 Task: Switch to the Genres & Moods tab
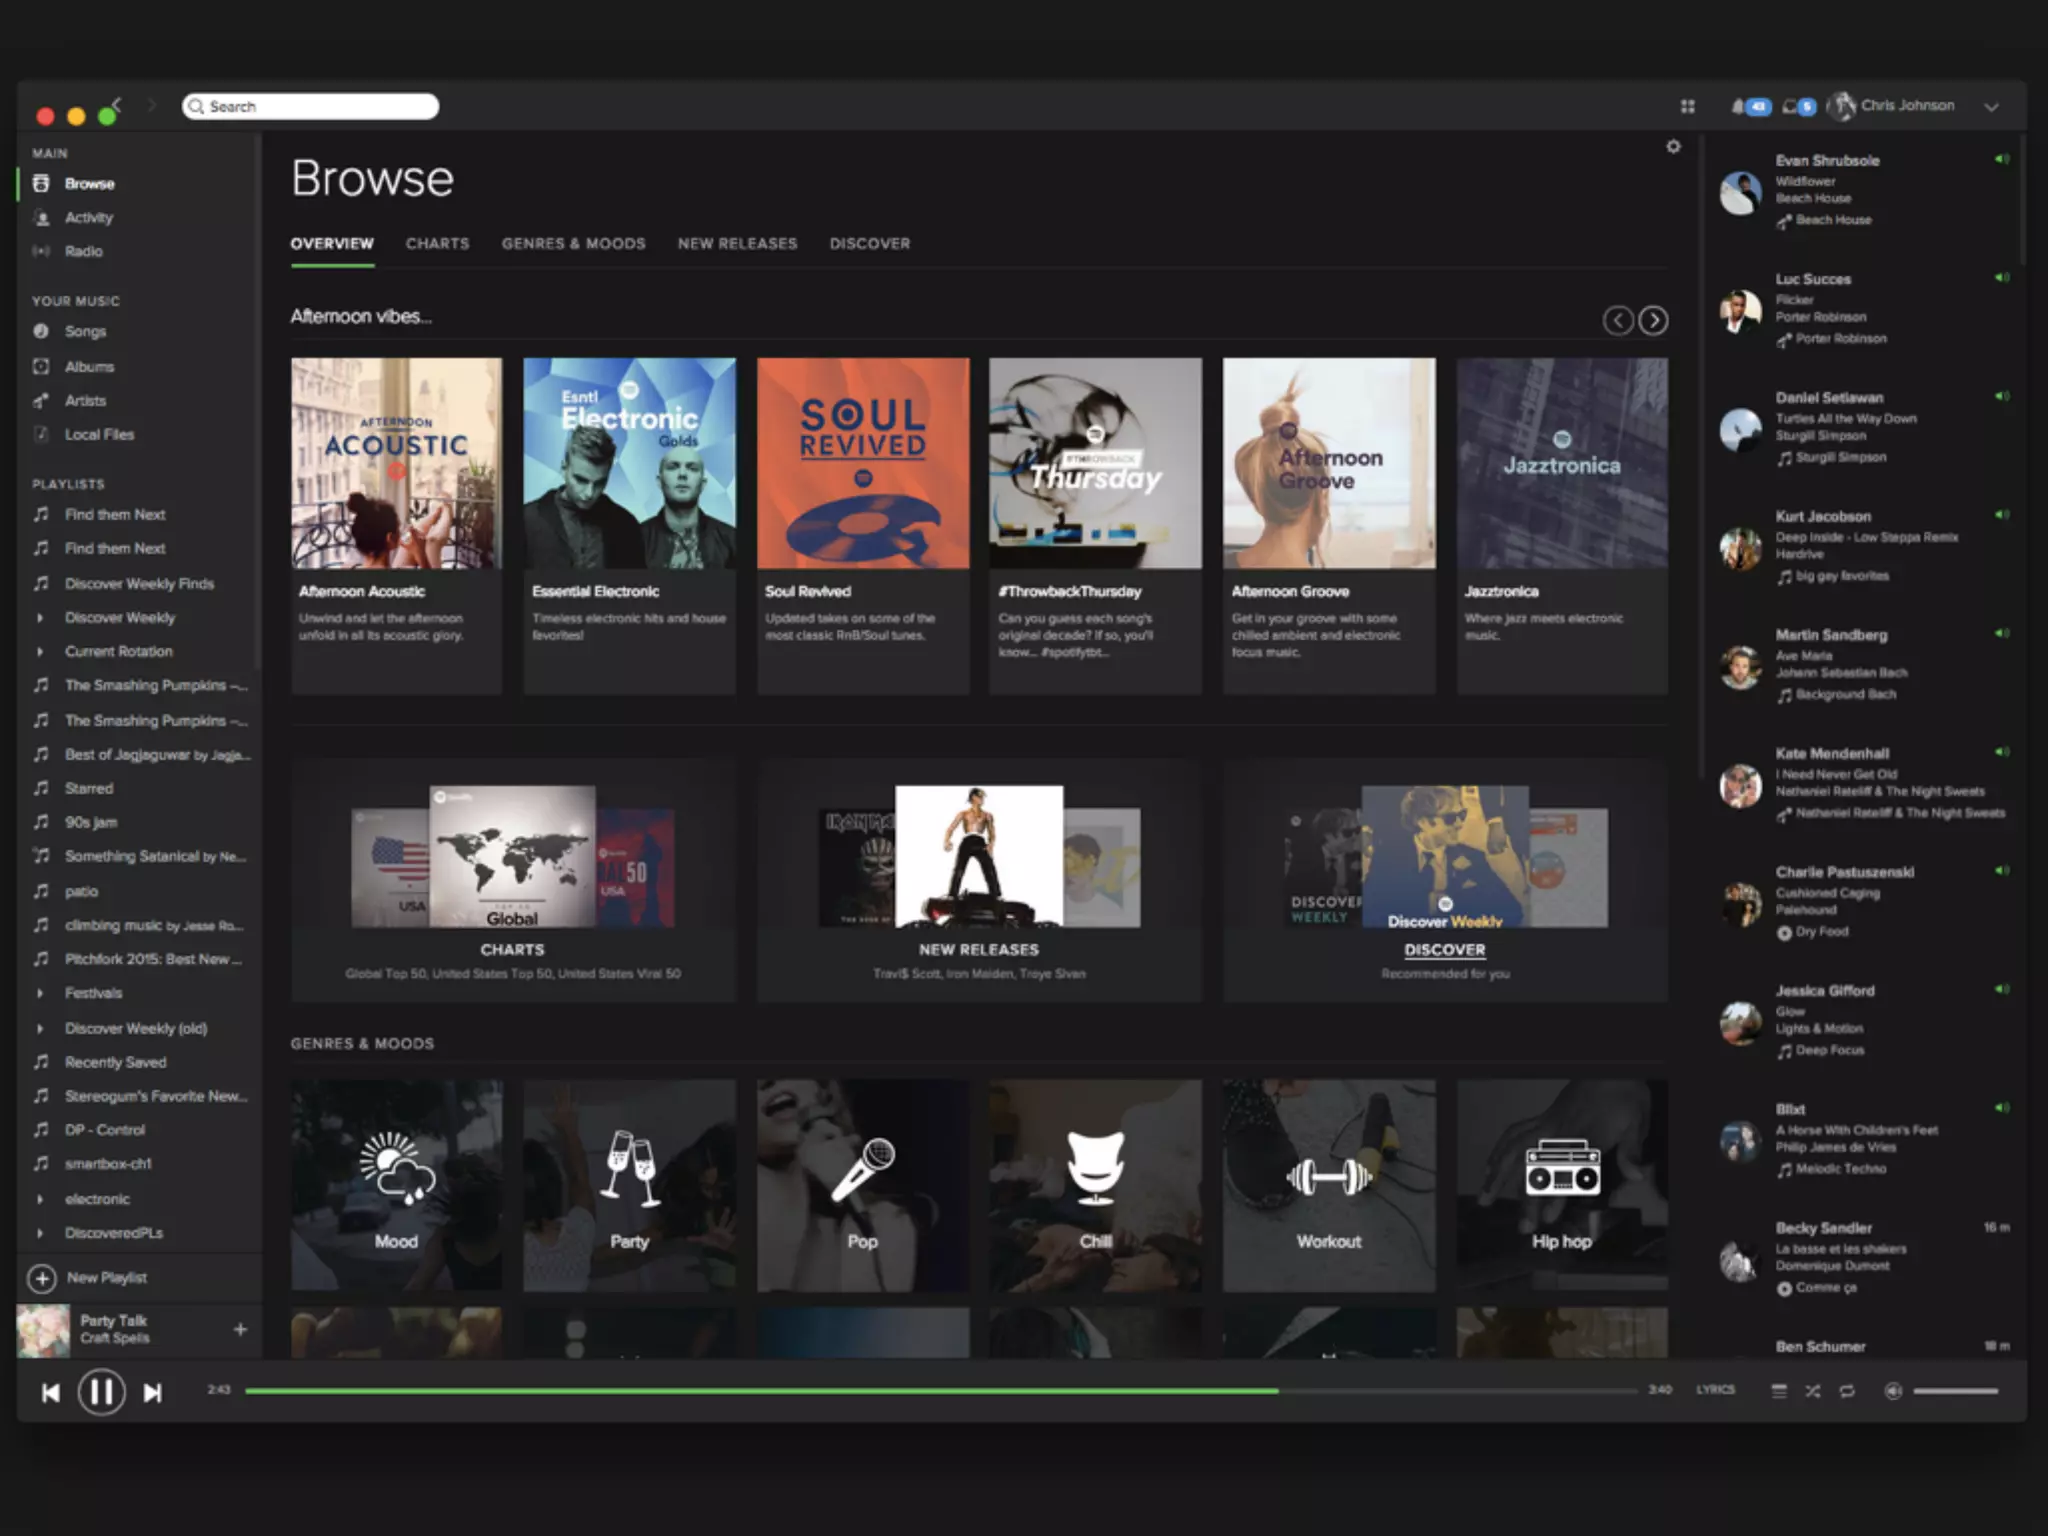pyautogui.click(x=573, y=243)
